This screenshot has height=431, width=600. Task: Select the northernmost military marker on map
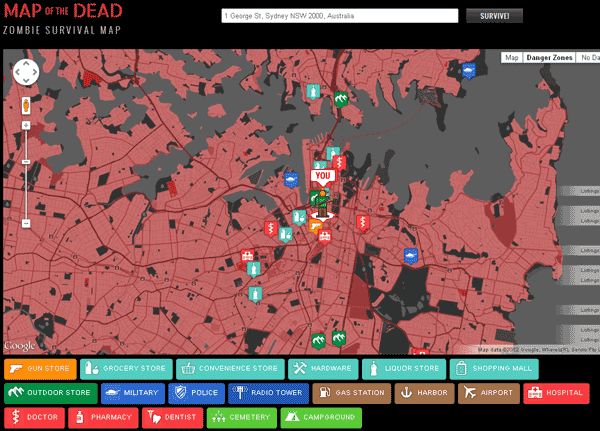468,71
